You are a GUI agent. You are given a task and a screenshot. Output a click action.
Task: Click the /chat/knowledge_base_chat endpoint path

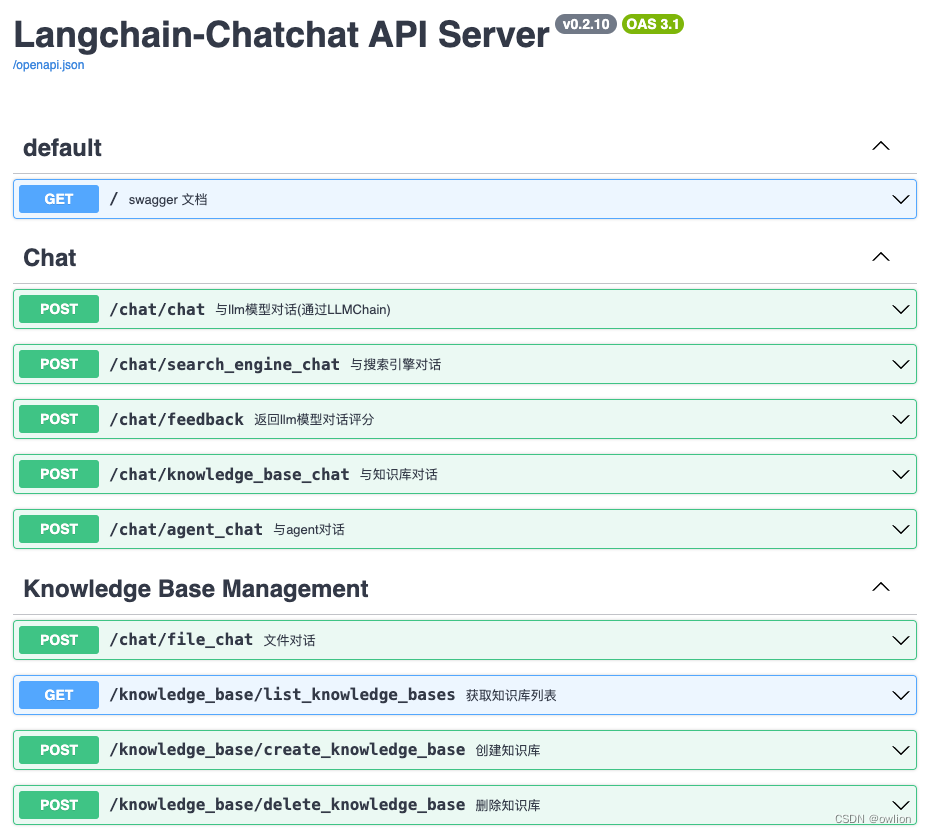(229, 475)
